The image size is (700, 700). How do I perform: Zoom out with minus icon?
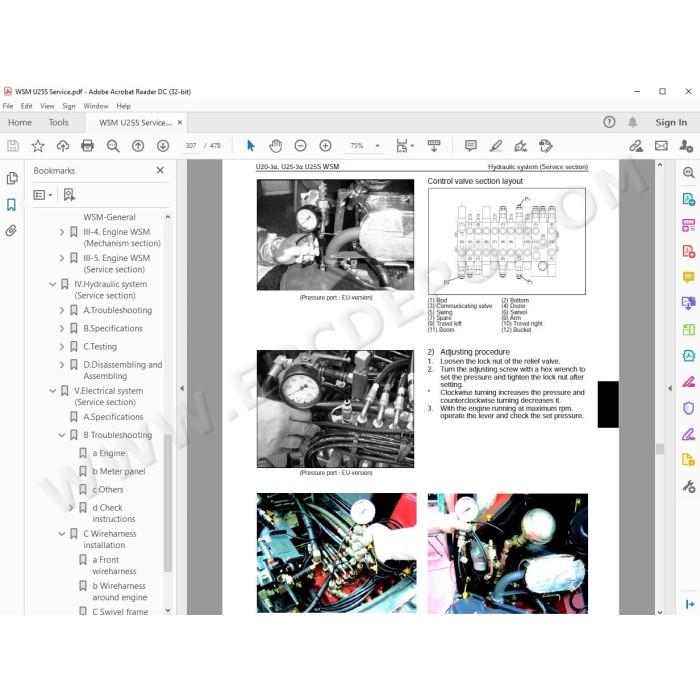[x=300, y=146]
